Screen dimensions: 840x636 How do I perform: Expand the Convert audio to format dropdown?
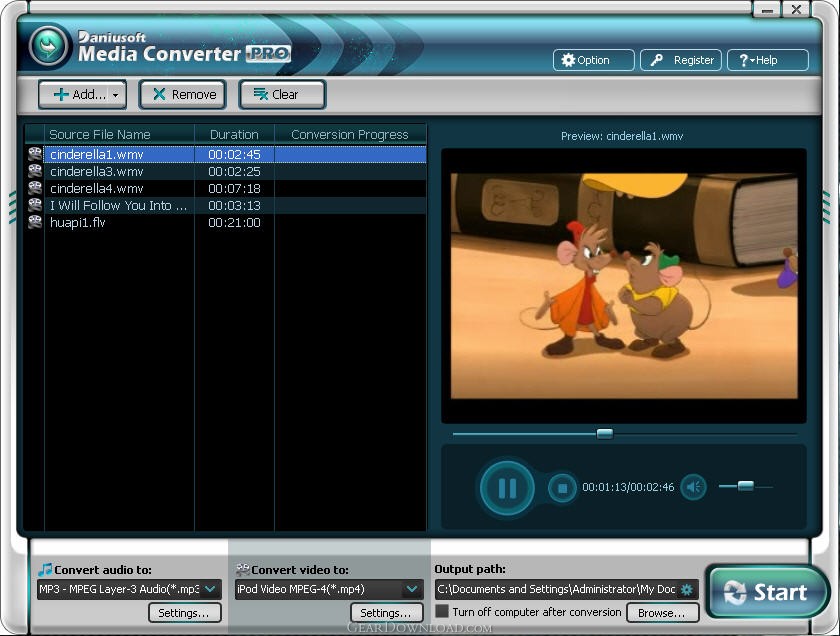[211, 589]
